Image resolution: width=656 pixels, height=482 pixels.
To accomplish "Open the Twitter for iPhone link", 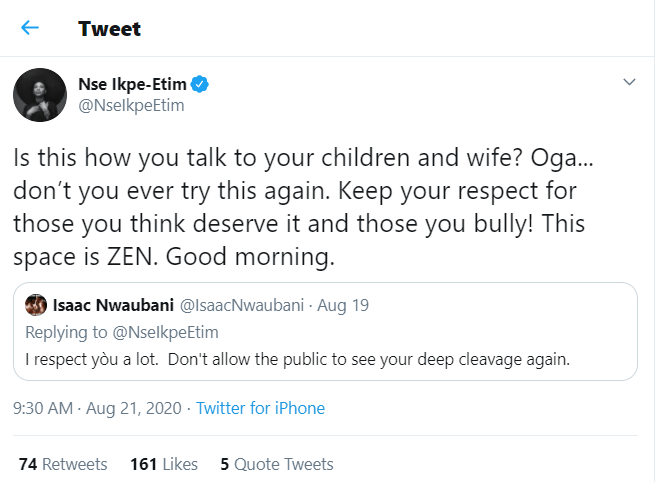I will (260, 408).
